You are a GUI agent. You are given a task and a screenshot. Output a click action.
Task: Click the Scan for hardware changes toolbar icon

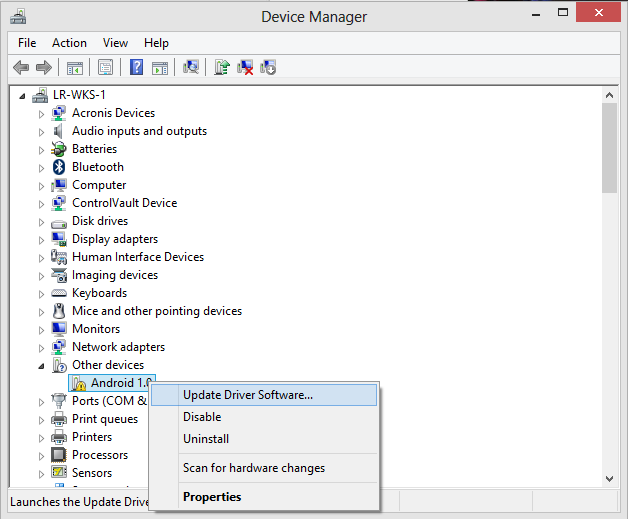point(191,67)
